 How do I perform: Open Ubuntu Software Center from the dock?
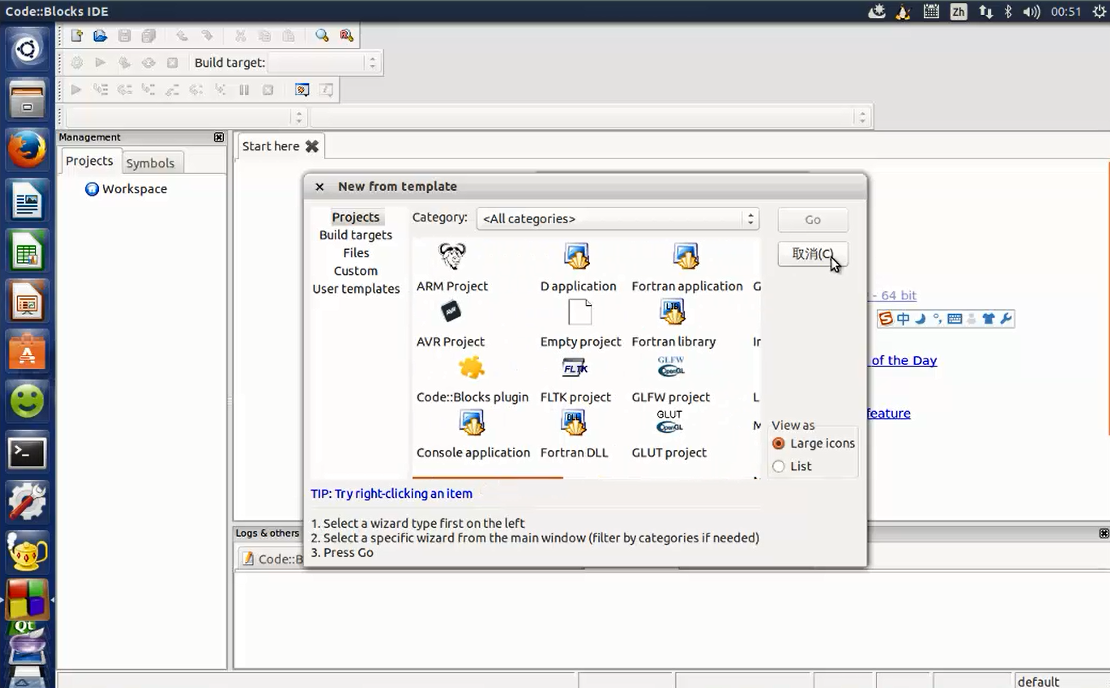tap(27, 352)
